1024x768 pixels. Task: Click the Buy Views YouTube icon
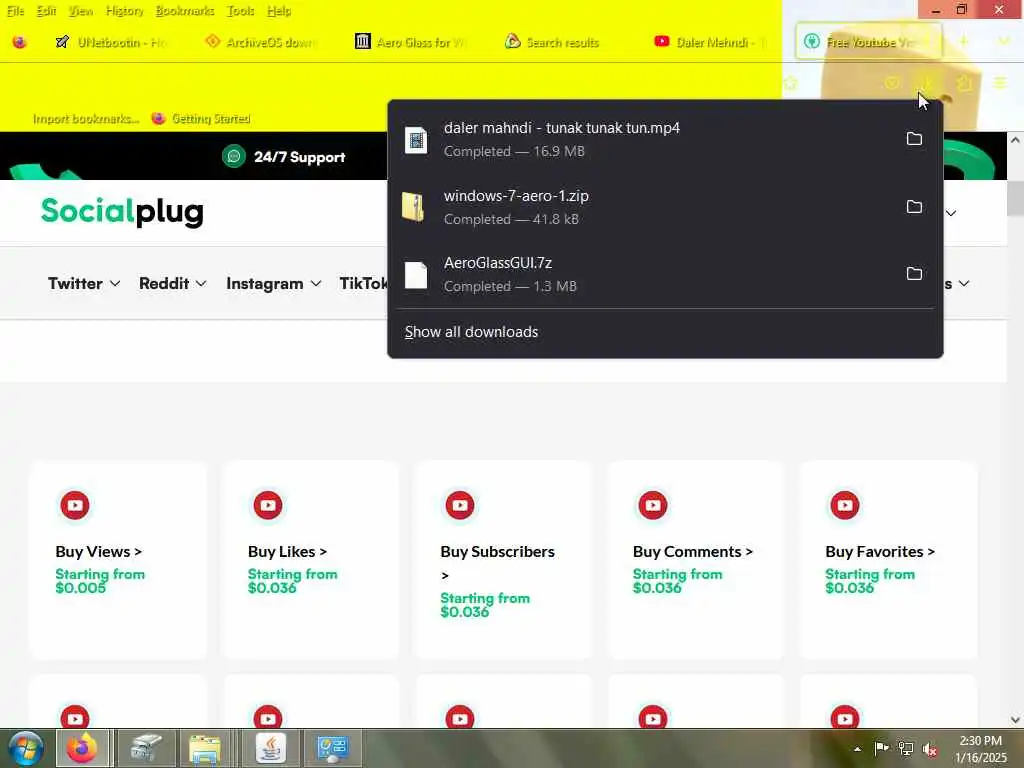coord(75,505)
